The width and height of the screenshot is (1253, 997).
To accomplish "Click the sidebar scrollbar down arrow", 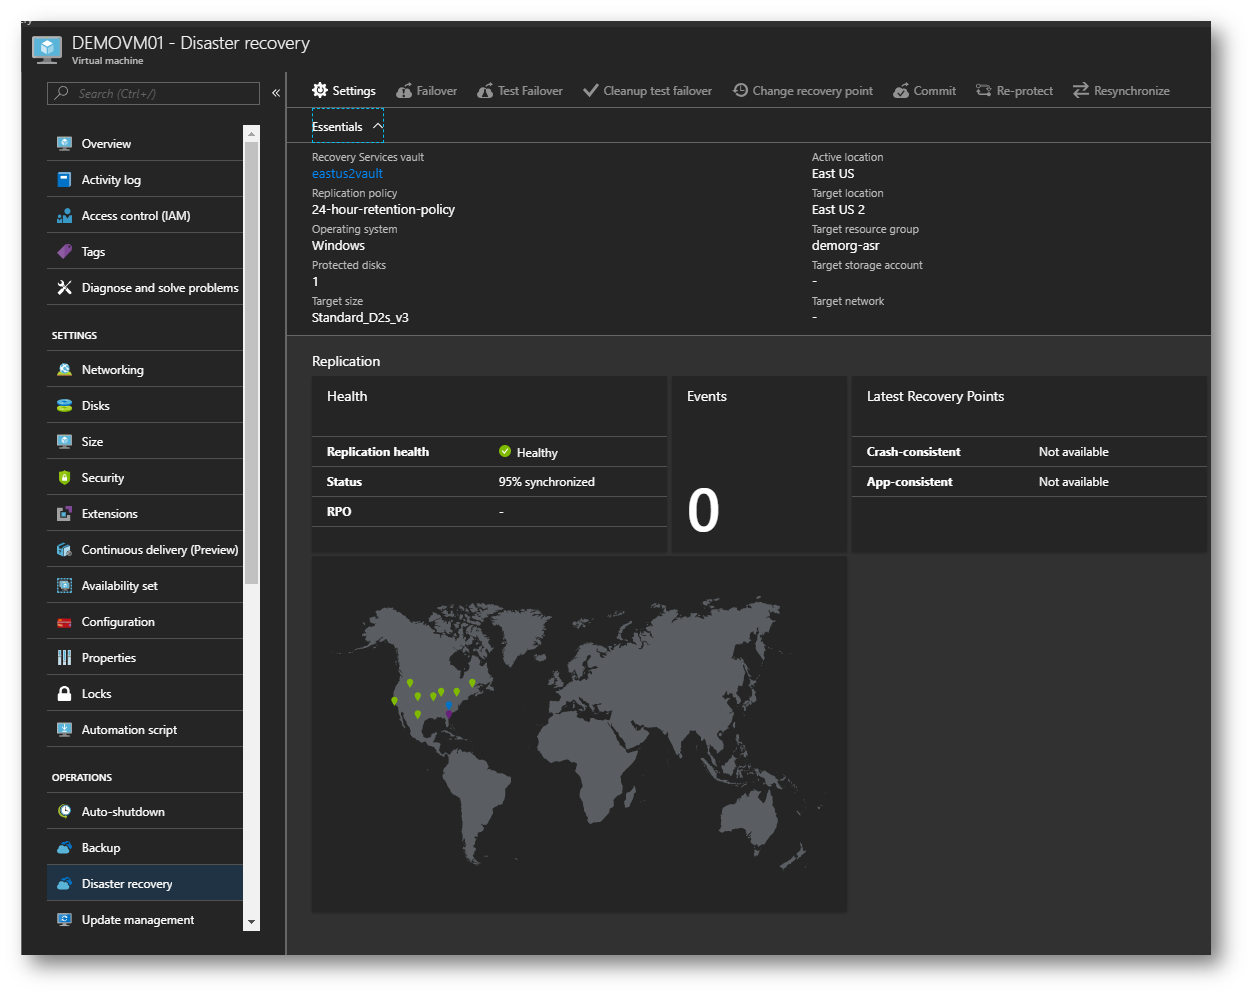I will coord(251,922).
